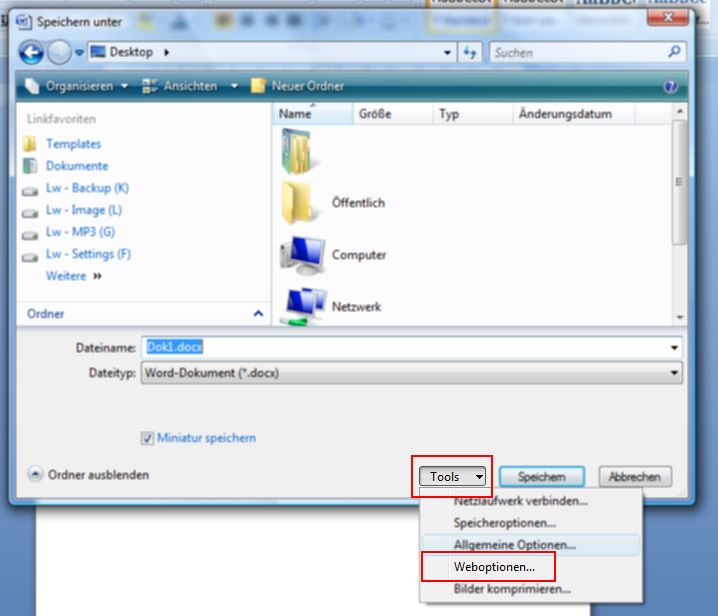Click the Ansichten toolbar button
The height and width of the screenshot is (616, 718).
tap(180, 86)
